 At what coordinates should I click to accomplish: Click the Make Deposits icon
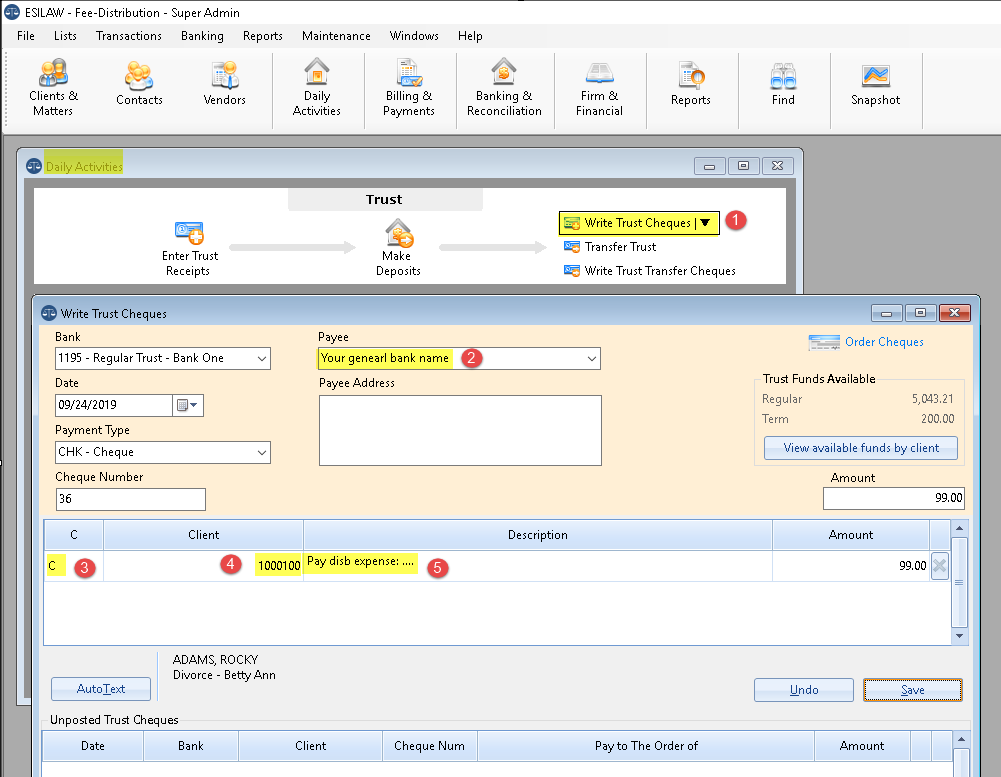coord(398,232)
